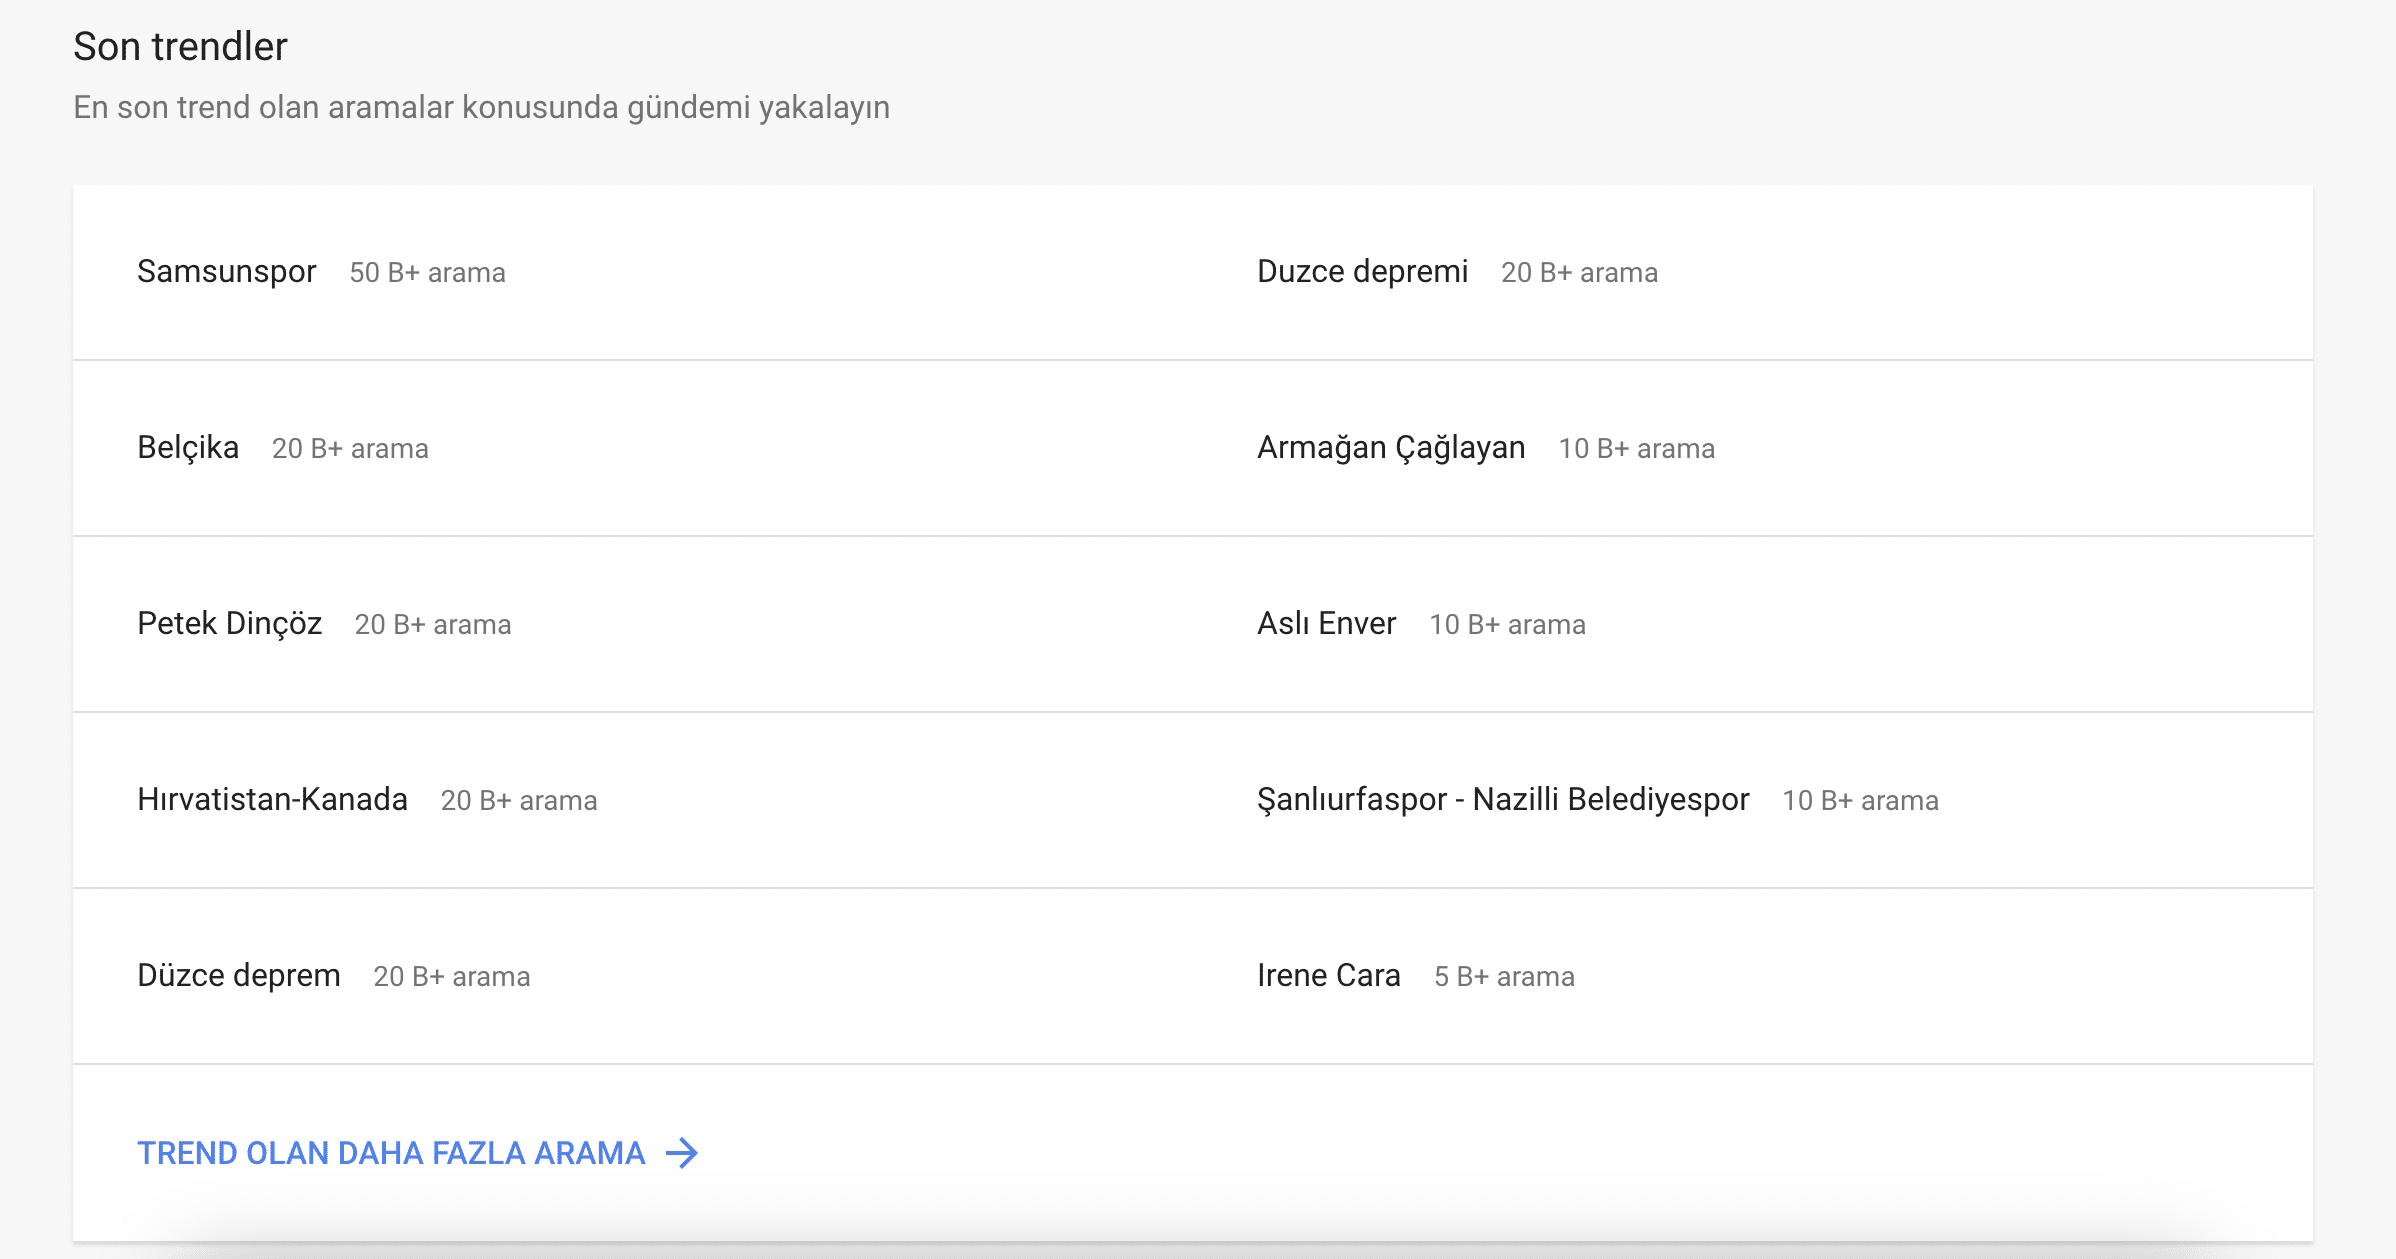Click the 5 B+ arama count
The height and width of the screenshot is (1259, 2396).
[1504, 977]
